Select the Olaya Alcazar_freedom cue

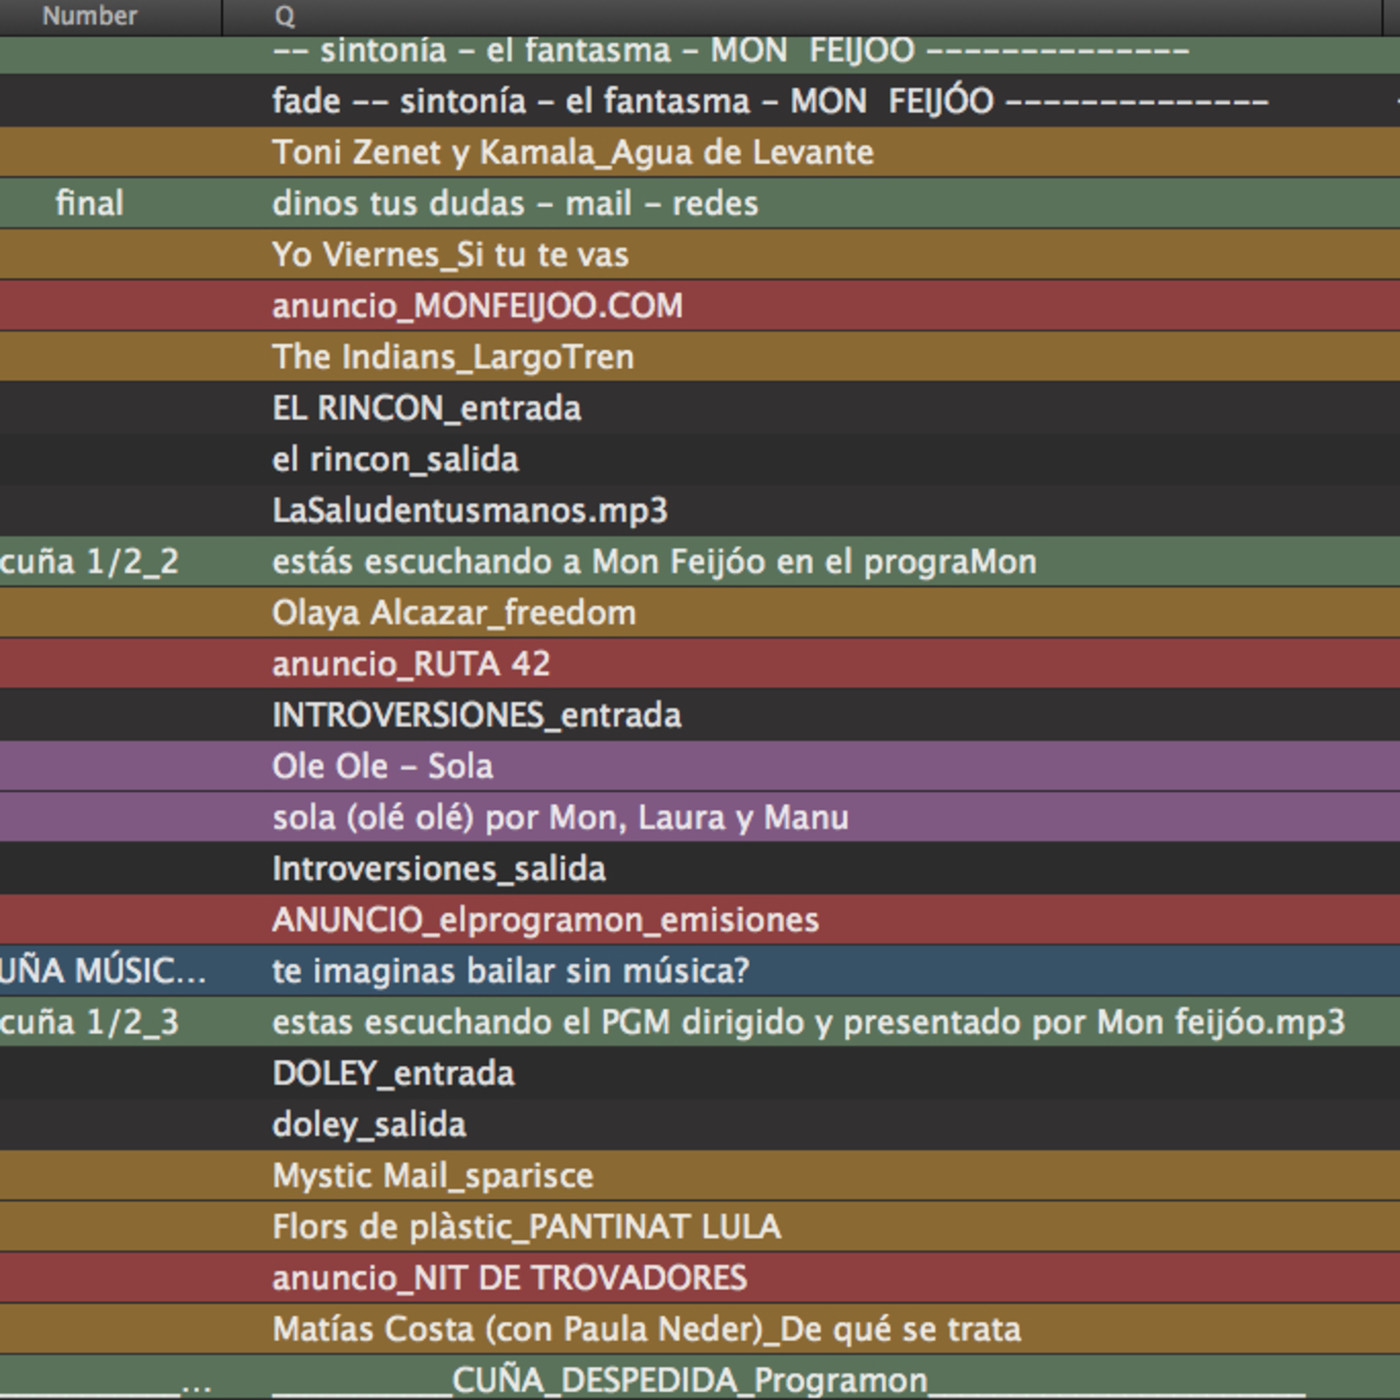(453, 613)
